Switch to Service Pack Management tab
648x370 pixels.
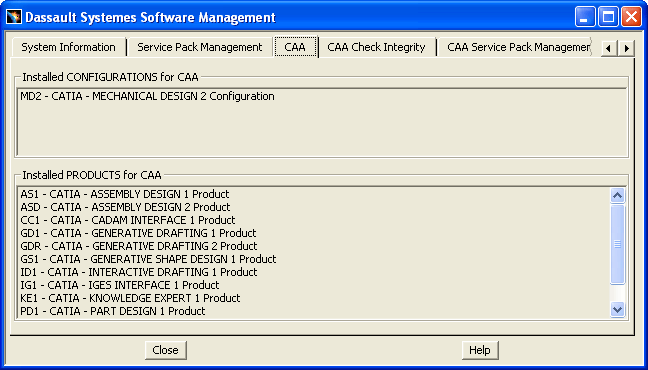click(200, 47)
